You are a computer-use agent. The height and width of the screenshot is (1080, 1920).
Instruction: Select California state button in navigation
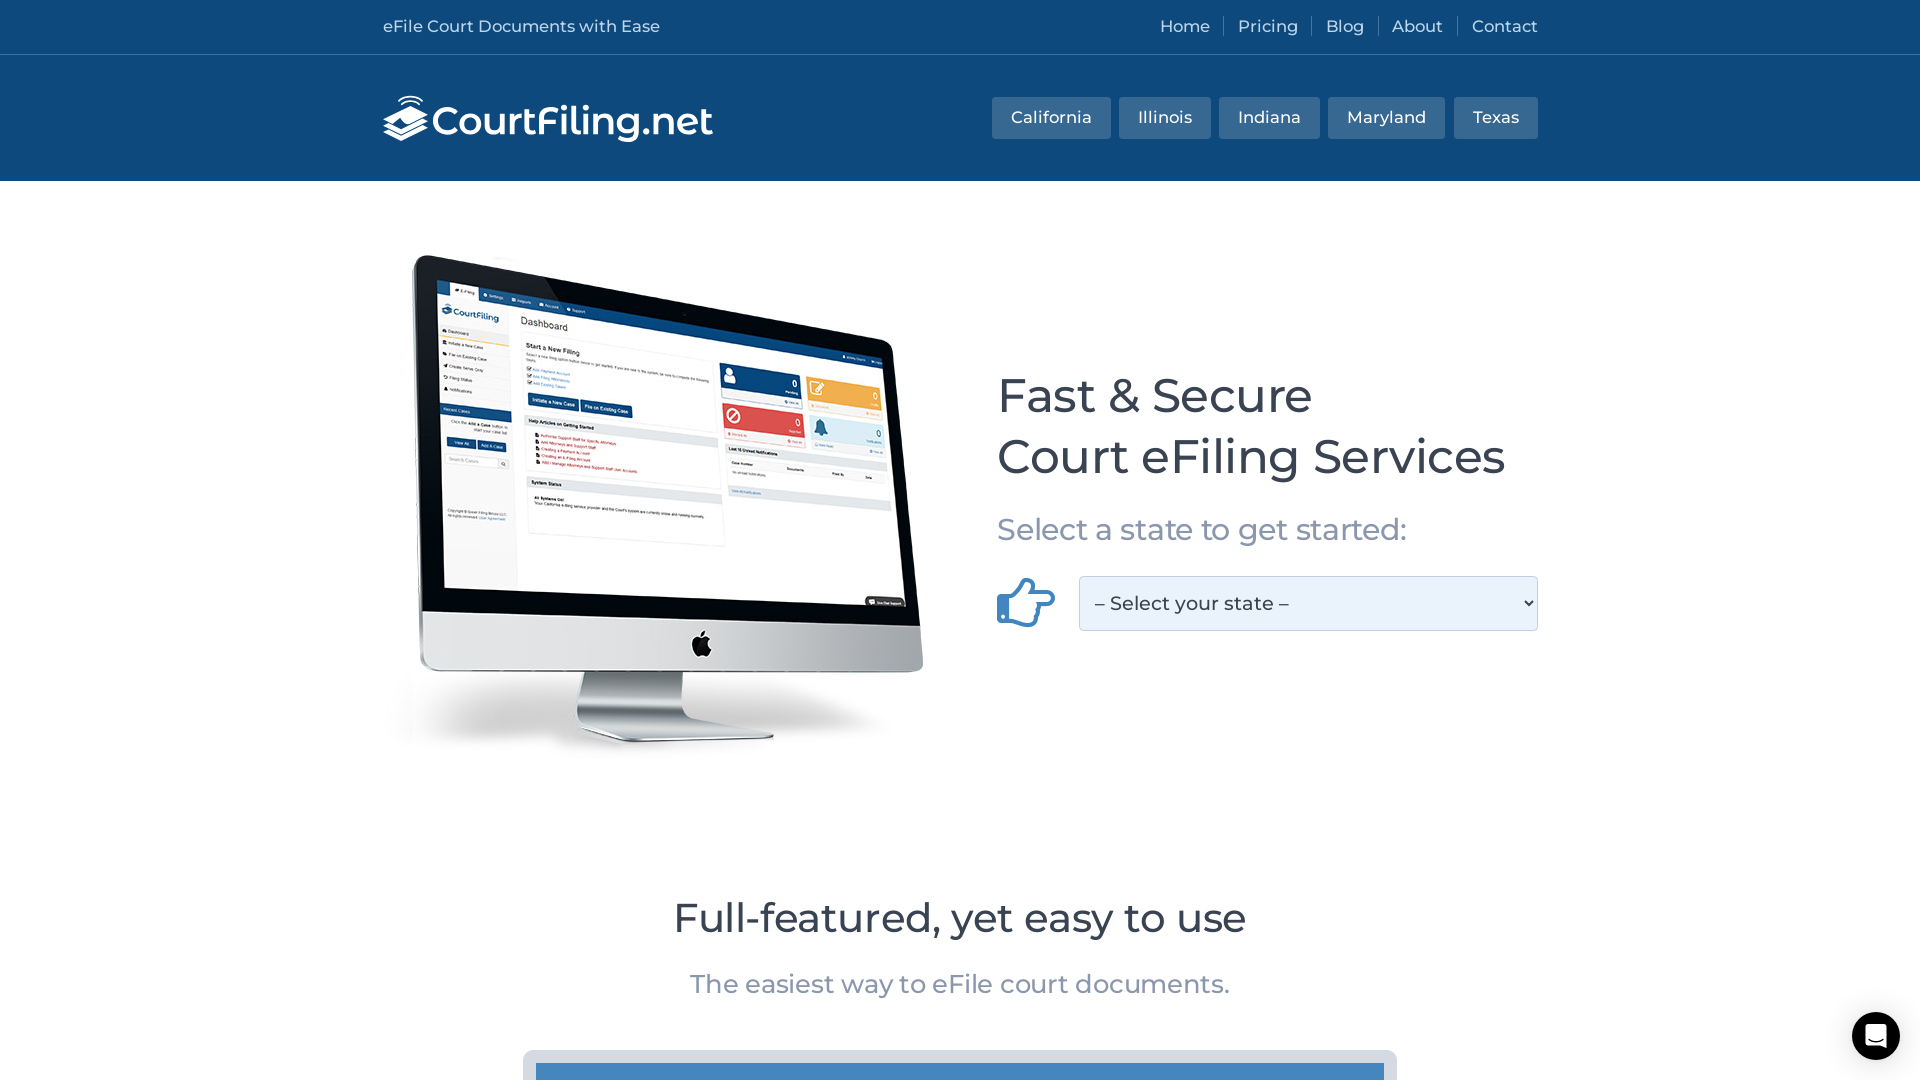point(1051,117)
